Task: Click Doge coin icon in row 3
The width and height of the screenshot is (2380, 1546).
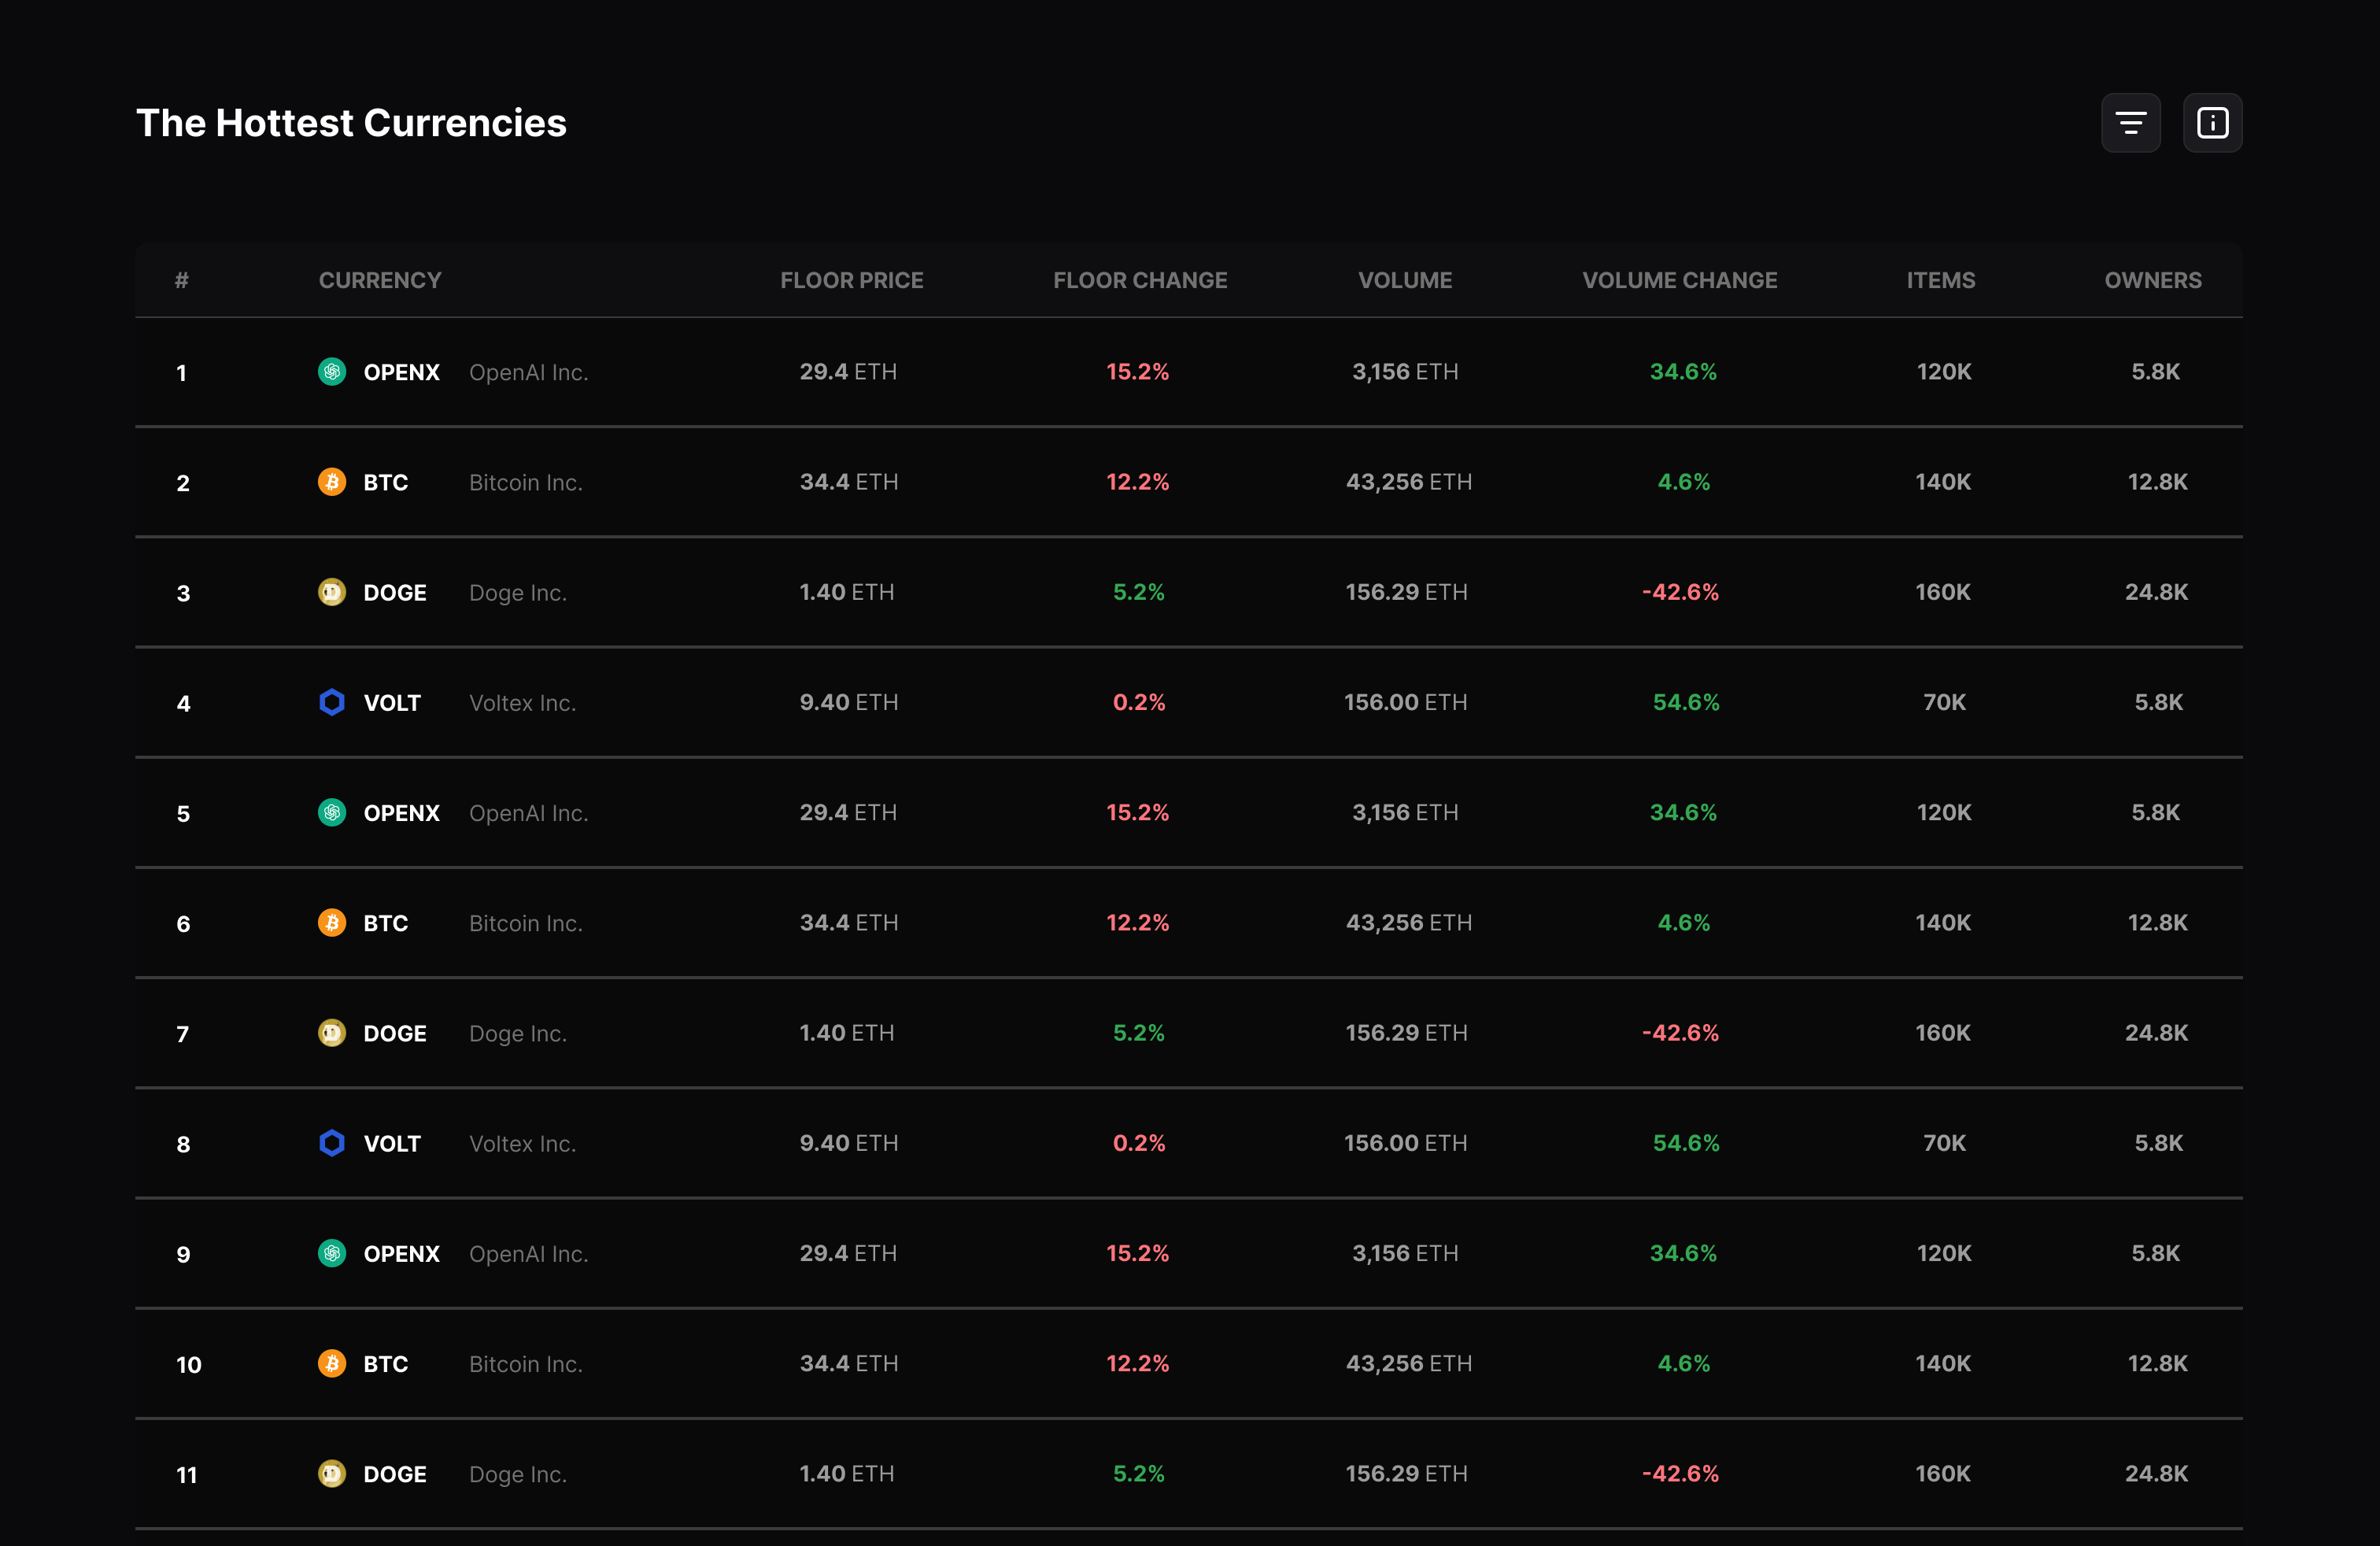Action: (x=332, y=592)
